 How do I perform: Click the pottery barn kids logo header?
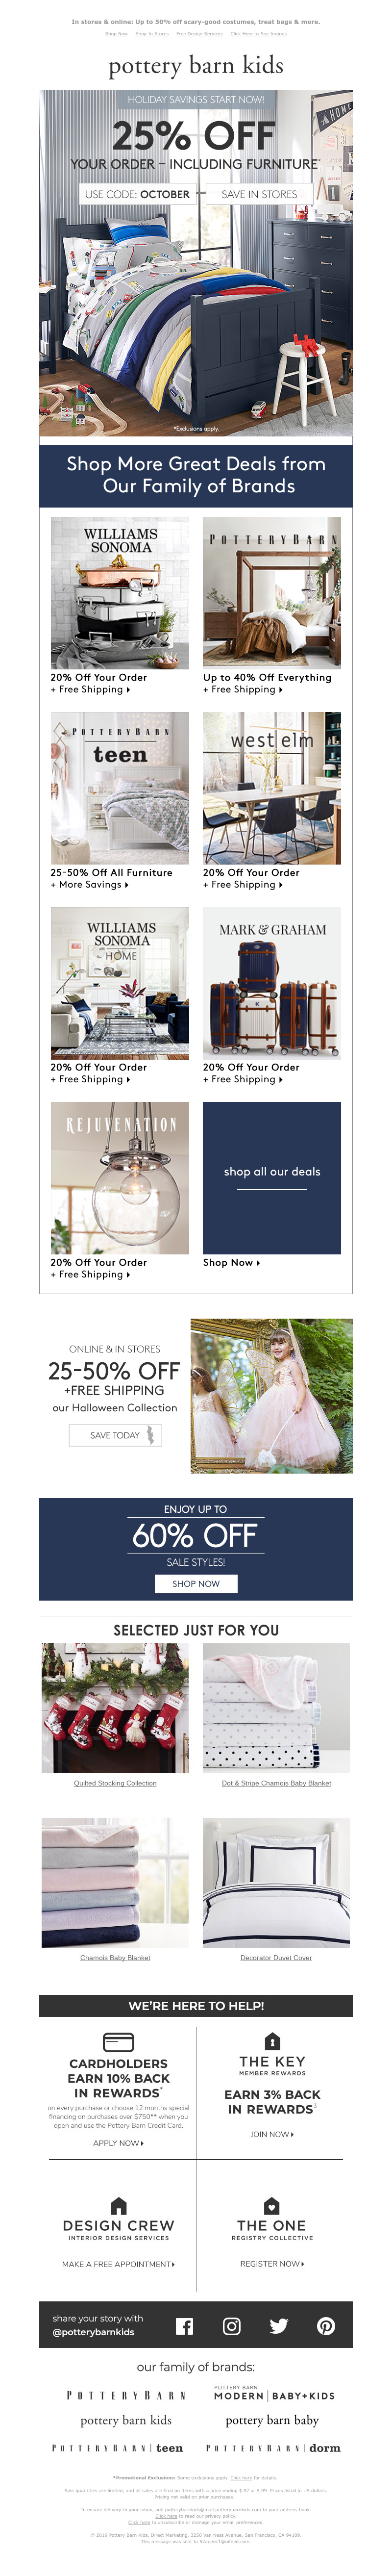point(196,66)
